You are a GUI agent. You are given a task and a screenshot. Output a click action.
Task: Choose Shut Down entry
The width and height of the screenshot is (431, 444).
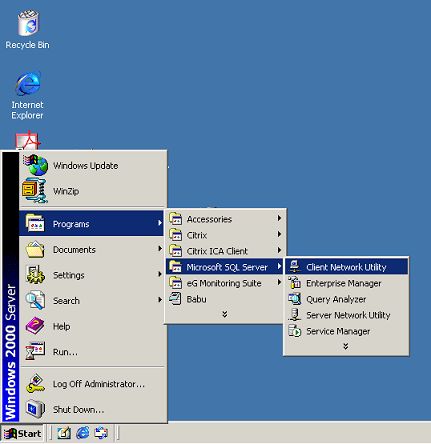click(x=93, y=409)
